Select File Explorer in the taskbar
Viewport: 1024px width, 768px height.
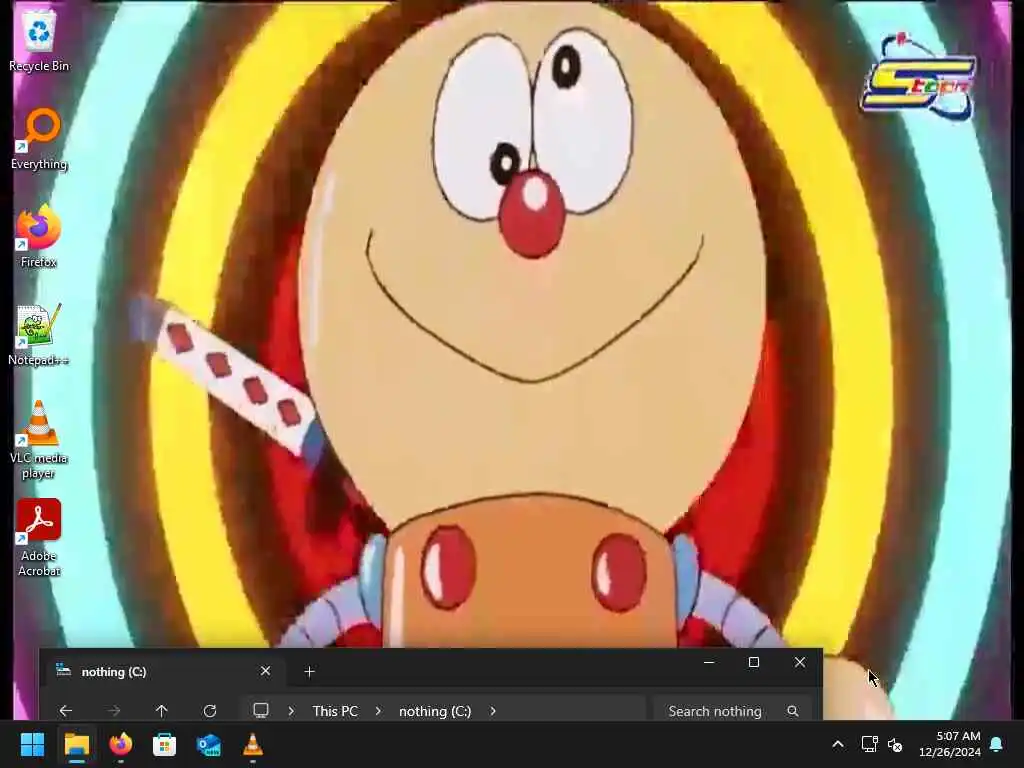[x=76, y=744]
